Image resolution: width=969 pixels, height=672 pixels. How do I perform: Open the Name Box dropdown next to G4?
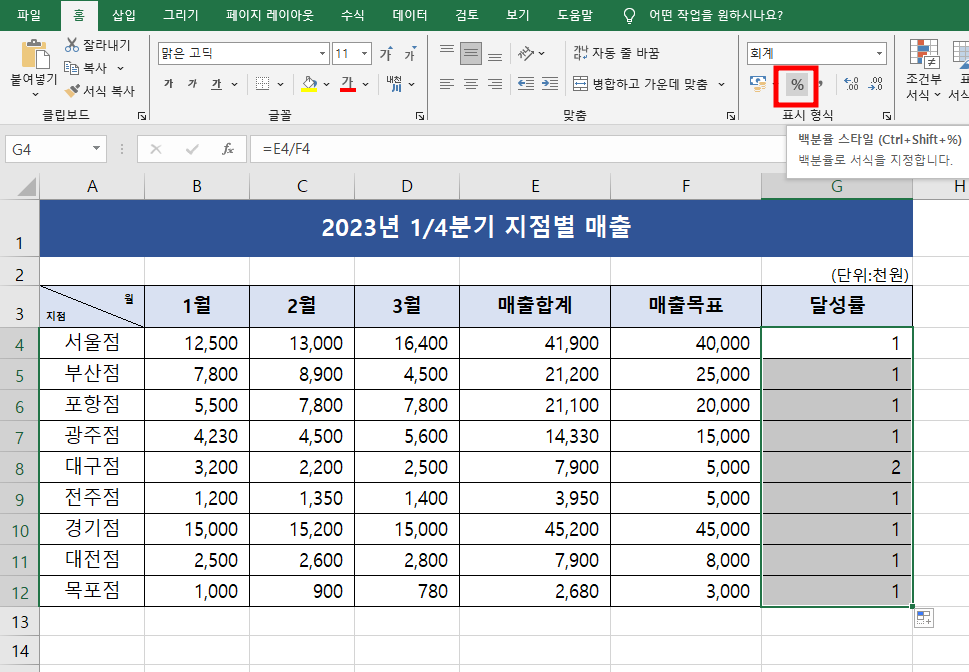point(96,148)
